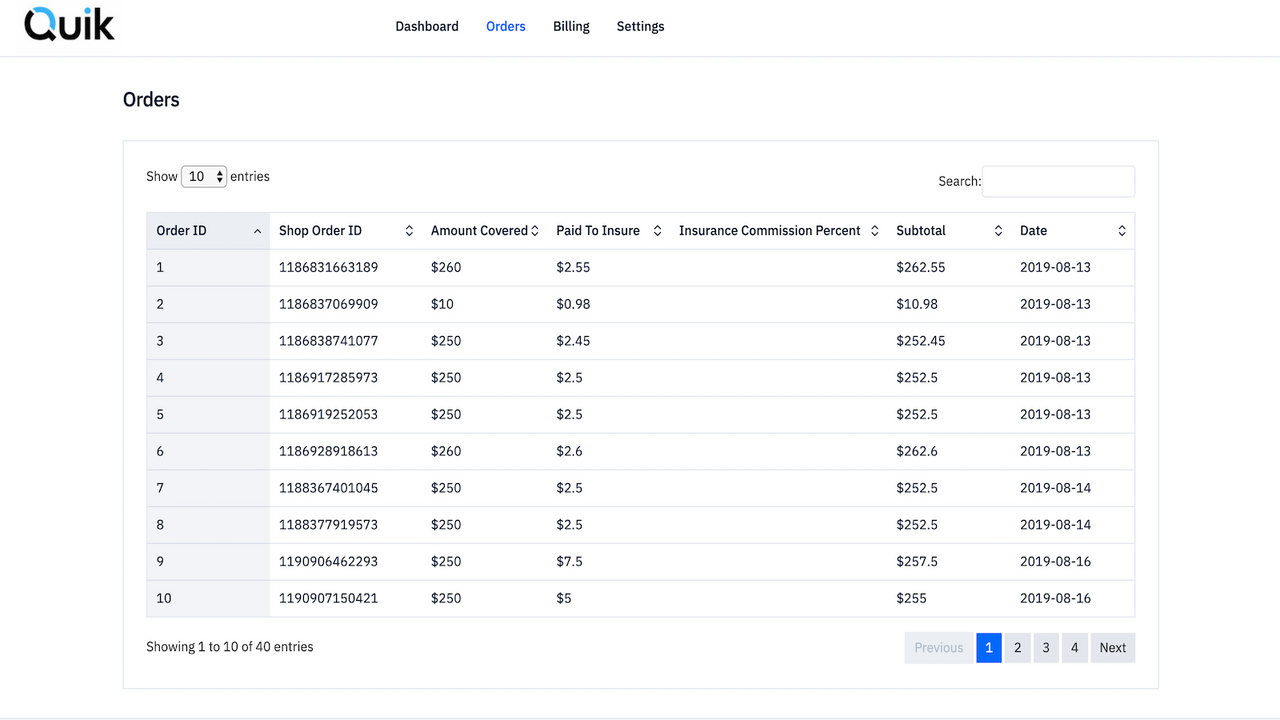Click Order ID 10 cell
Viewport: 1280px width, 720px height.
point(208,598)
